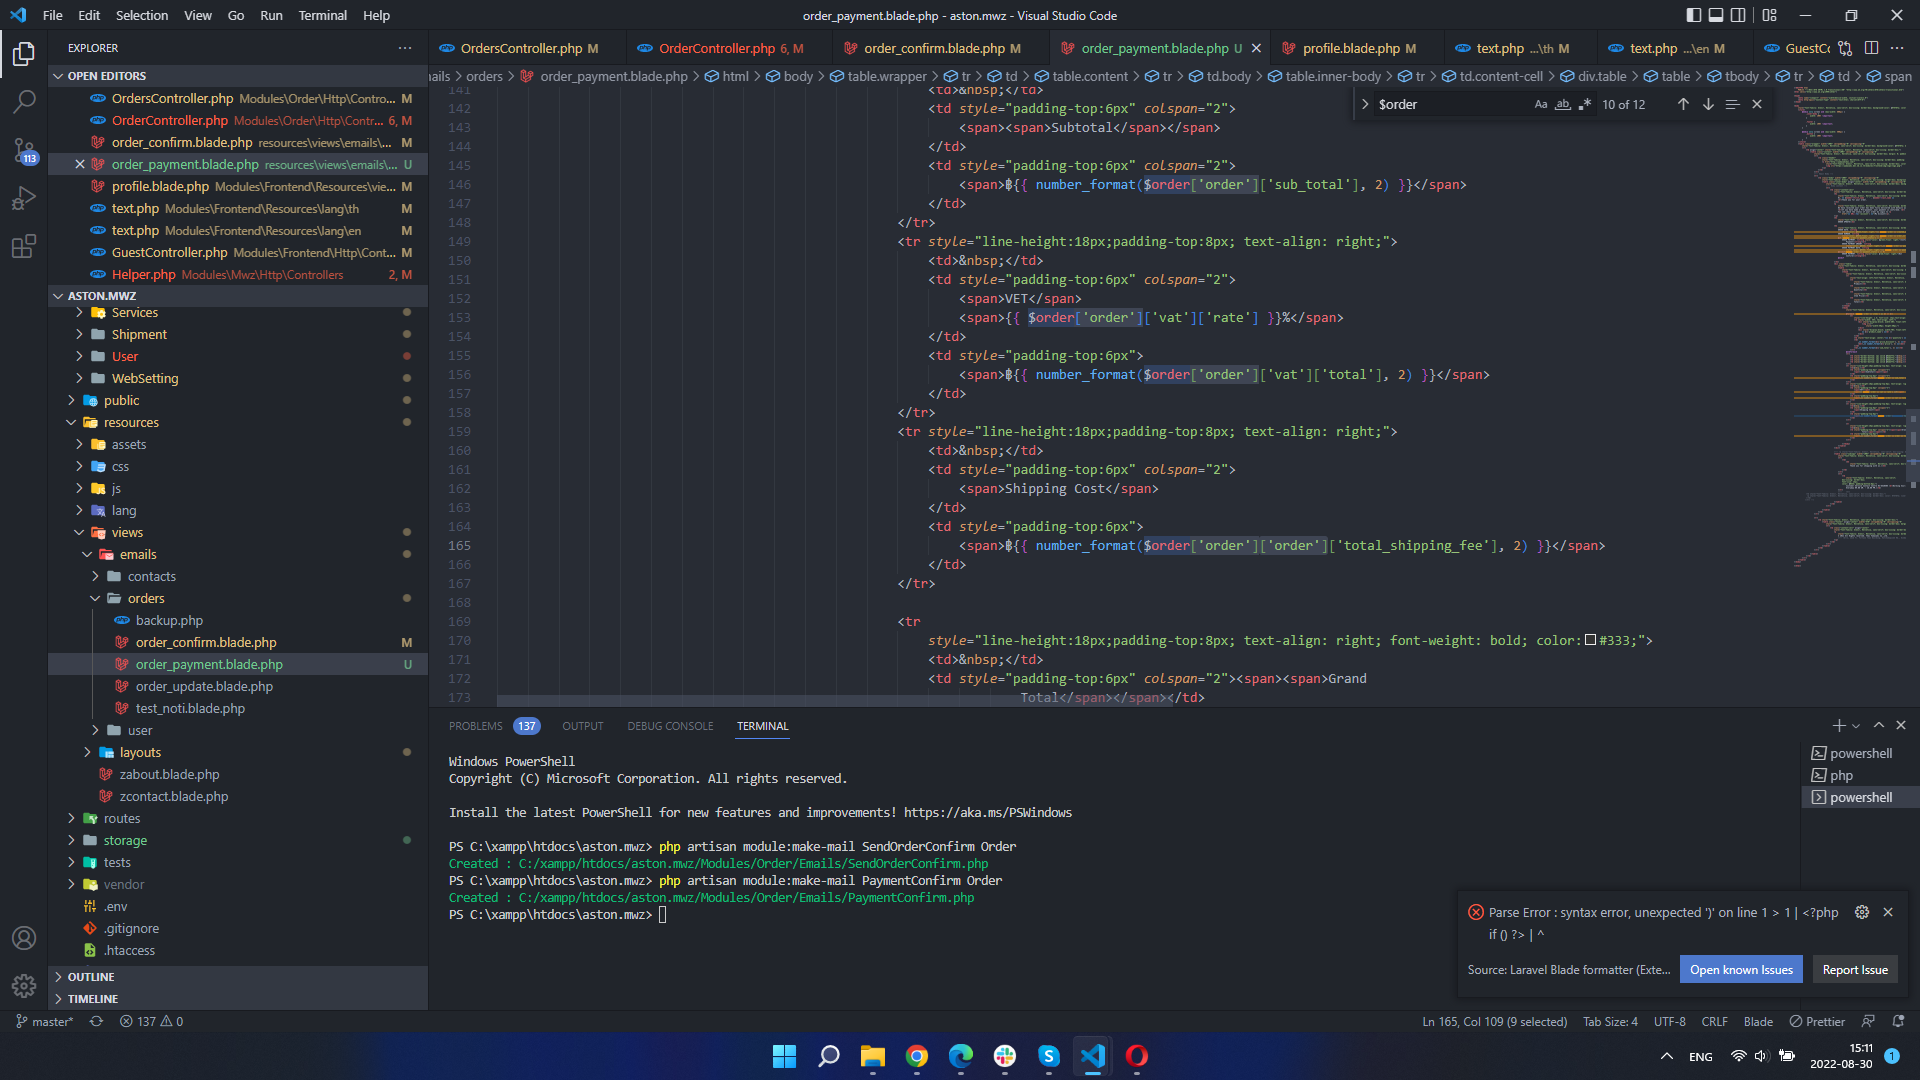This screenshot has height=1080, width=1920.
Task: Open the Manage gear in activity bar
Action: point(24,986)
